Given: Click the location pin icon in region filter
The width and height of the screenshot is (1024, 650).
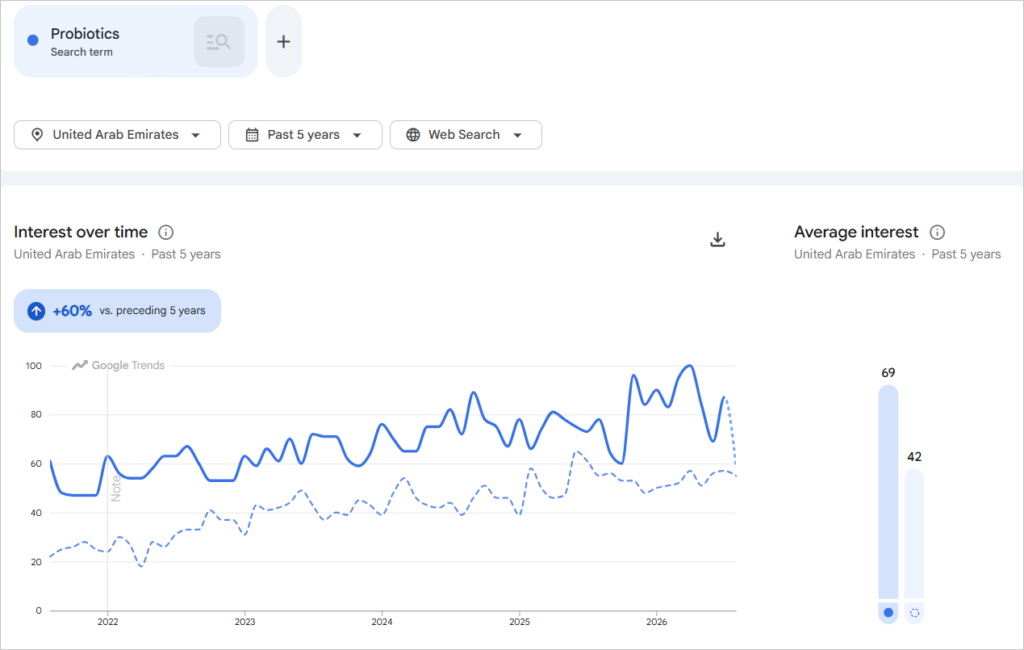Looking at the screenshot, I should (37, 135).
